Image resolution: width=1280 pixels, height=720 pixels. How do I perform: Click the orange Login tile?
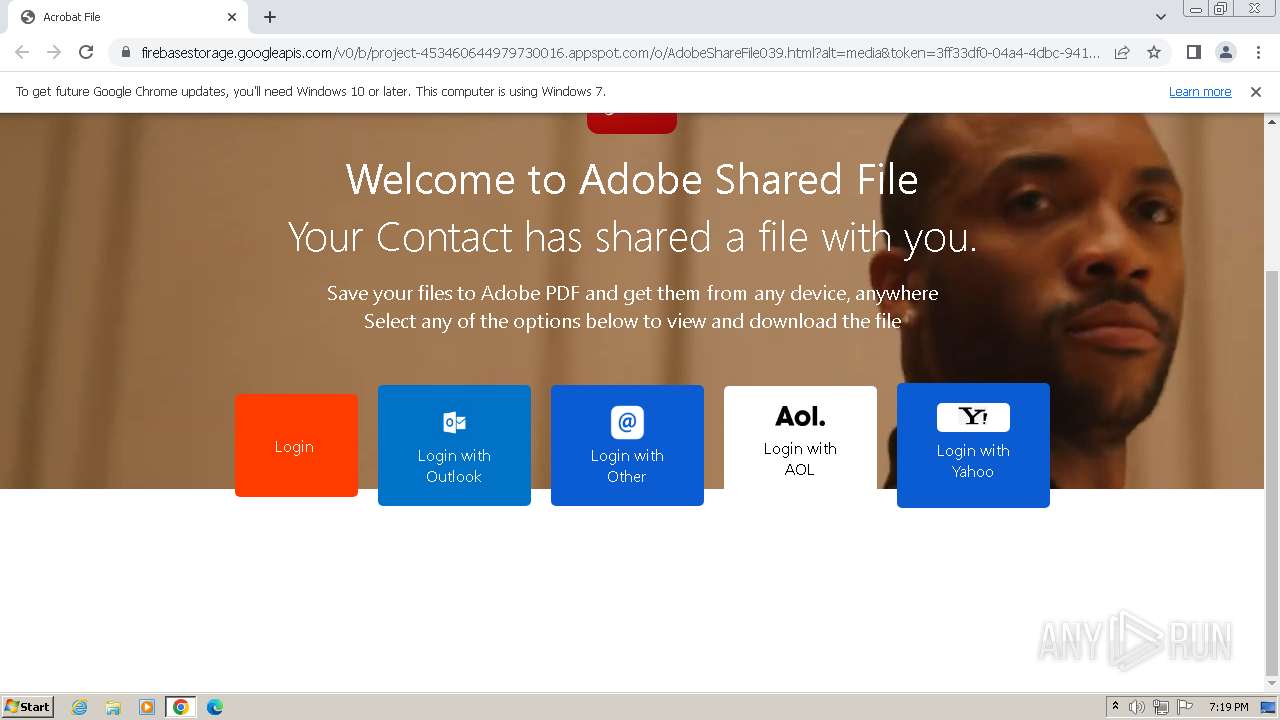[x=296, y=445]
